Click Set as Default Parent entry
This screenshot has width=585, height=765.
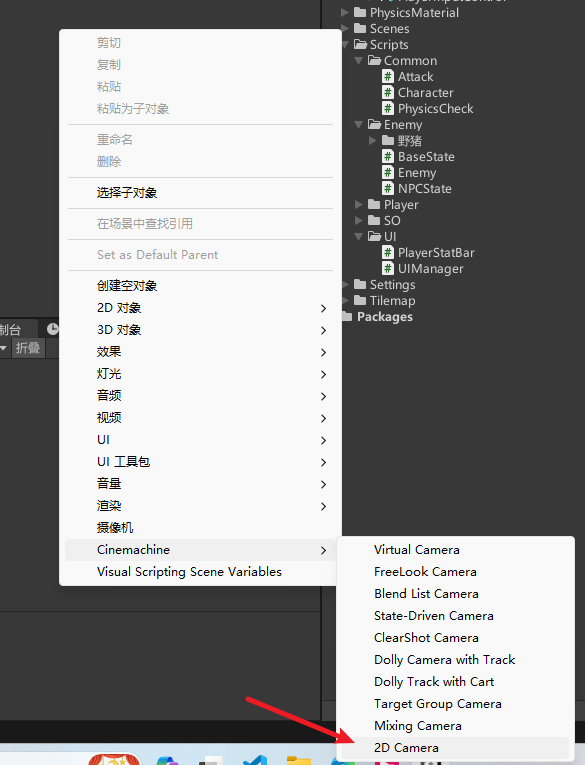pos(200,255)
